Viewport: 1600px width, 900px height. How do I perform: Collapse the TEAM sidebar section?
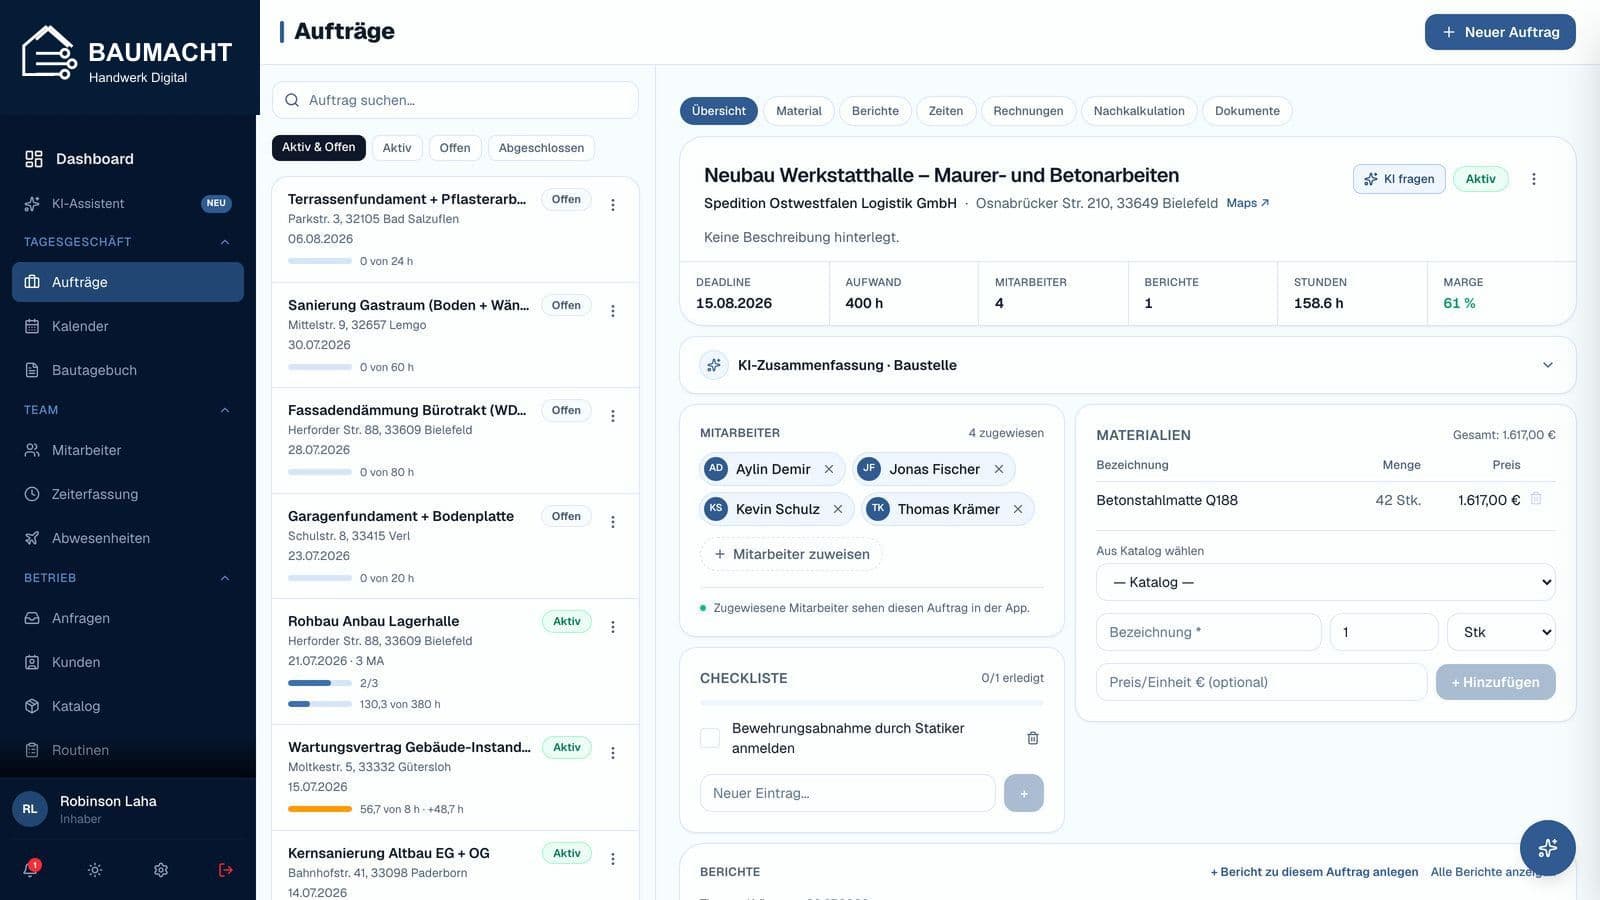[x=128, y=410]
